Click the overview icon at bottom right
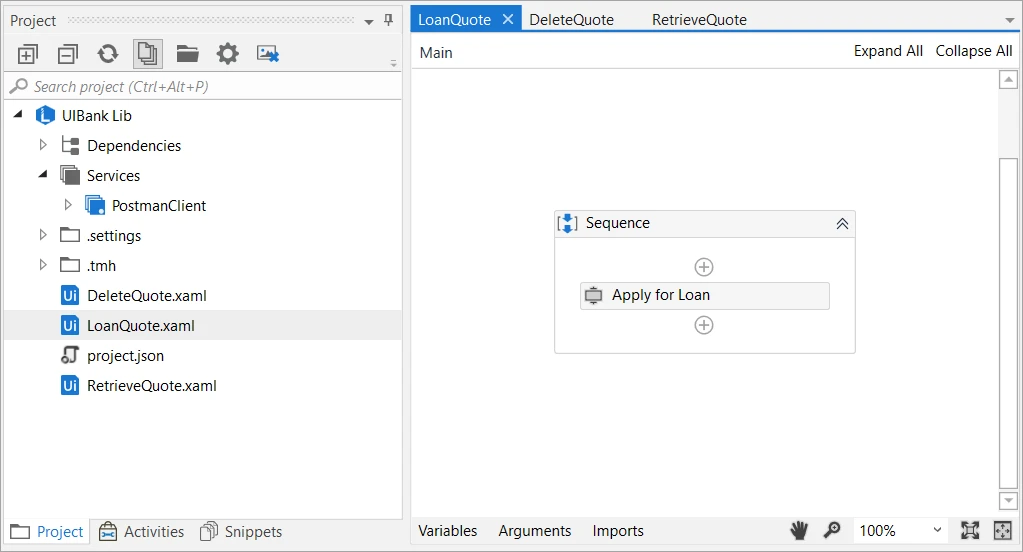Viewport: 1023px width, 552px height. click(1002, 530)
